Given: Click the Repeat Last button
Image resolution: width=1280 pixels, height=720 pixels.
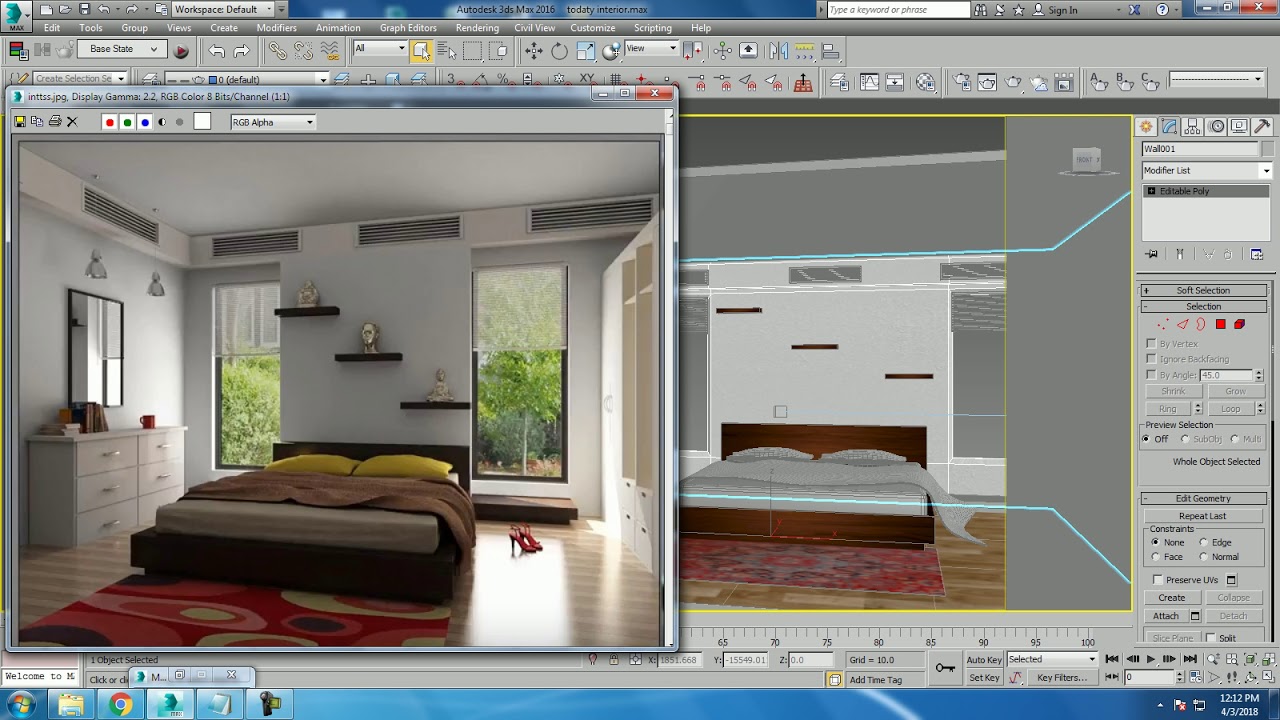Looking at the screenshot, I should click(1202, 516).
